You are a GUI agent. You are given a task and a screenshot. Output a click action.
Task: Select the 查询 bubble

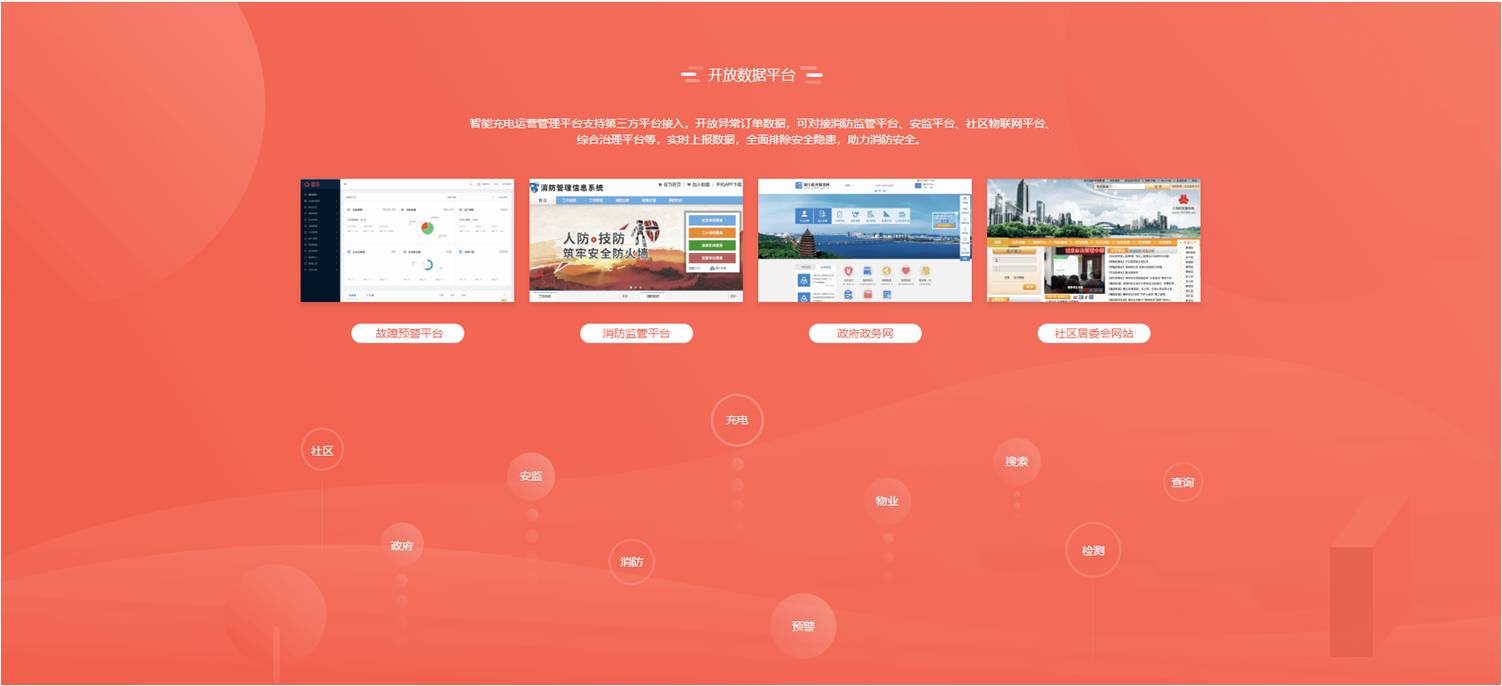point(1183,482)
